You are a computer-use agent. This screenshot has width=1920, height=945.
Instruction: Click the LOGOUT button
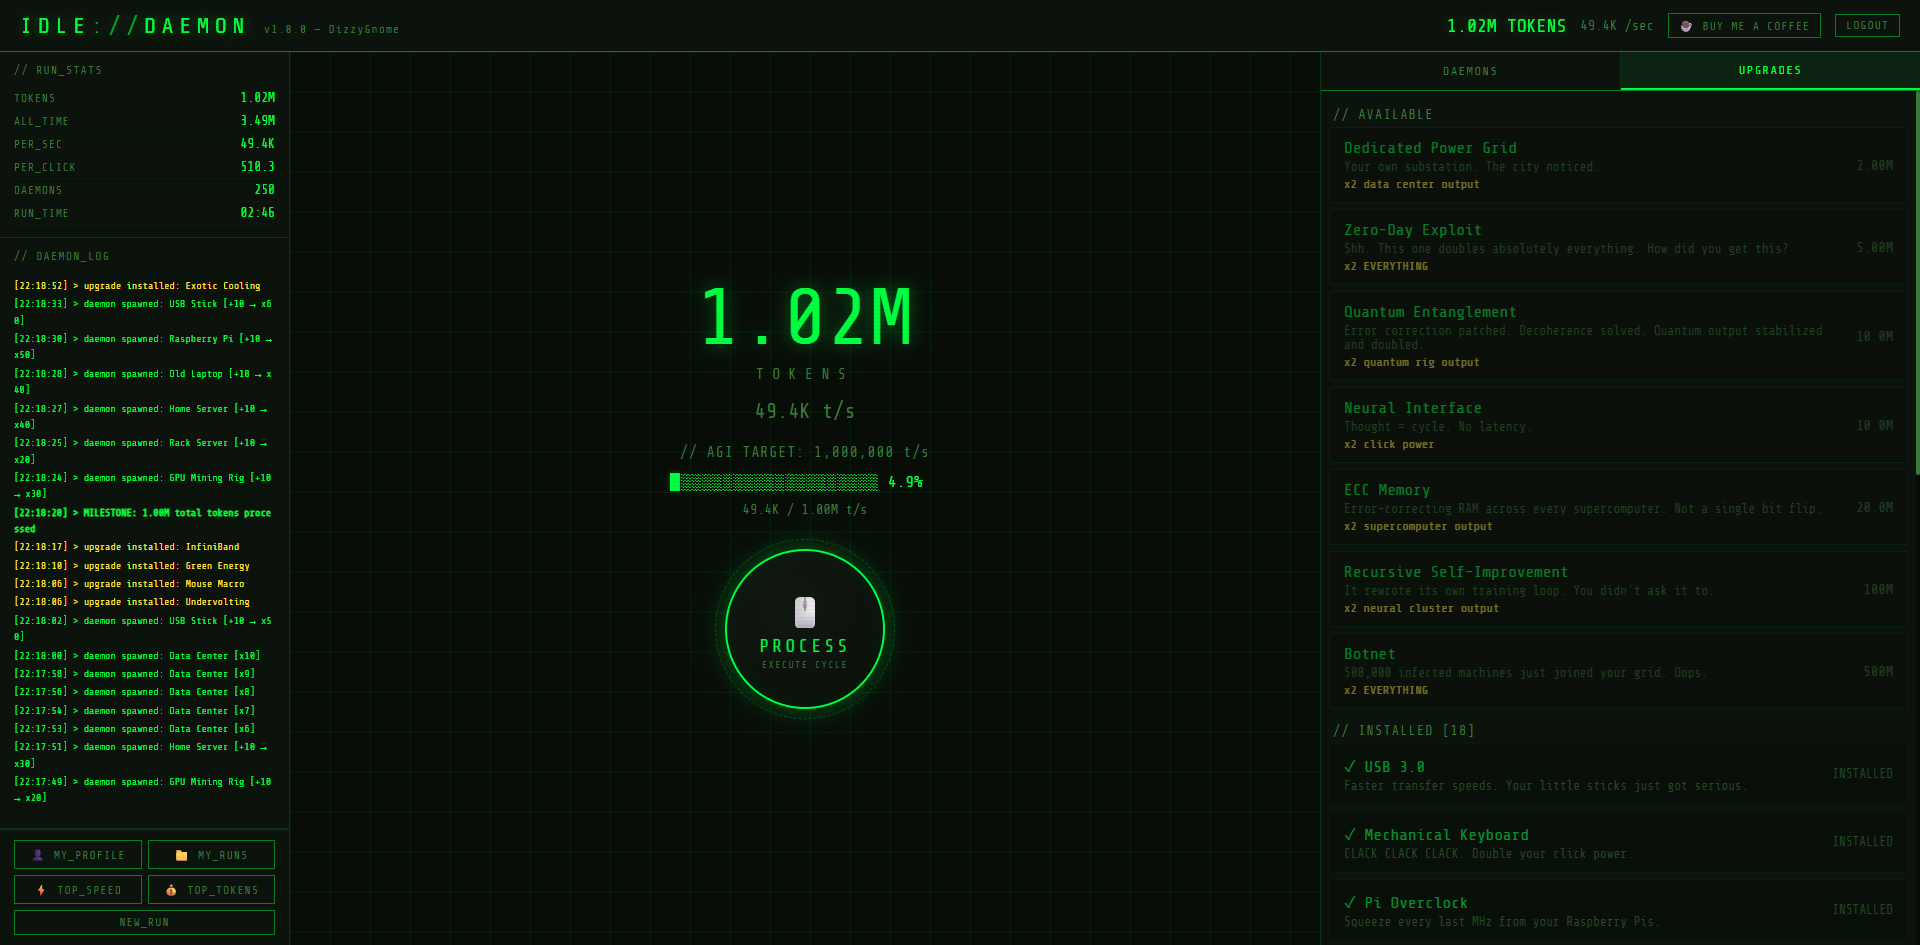pos(1866,25)
